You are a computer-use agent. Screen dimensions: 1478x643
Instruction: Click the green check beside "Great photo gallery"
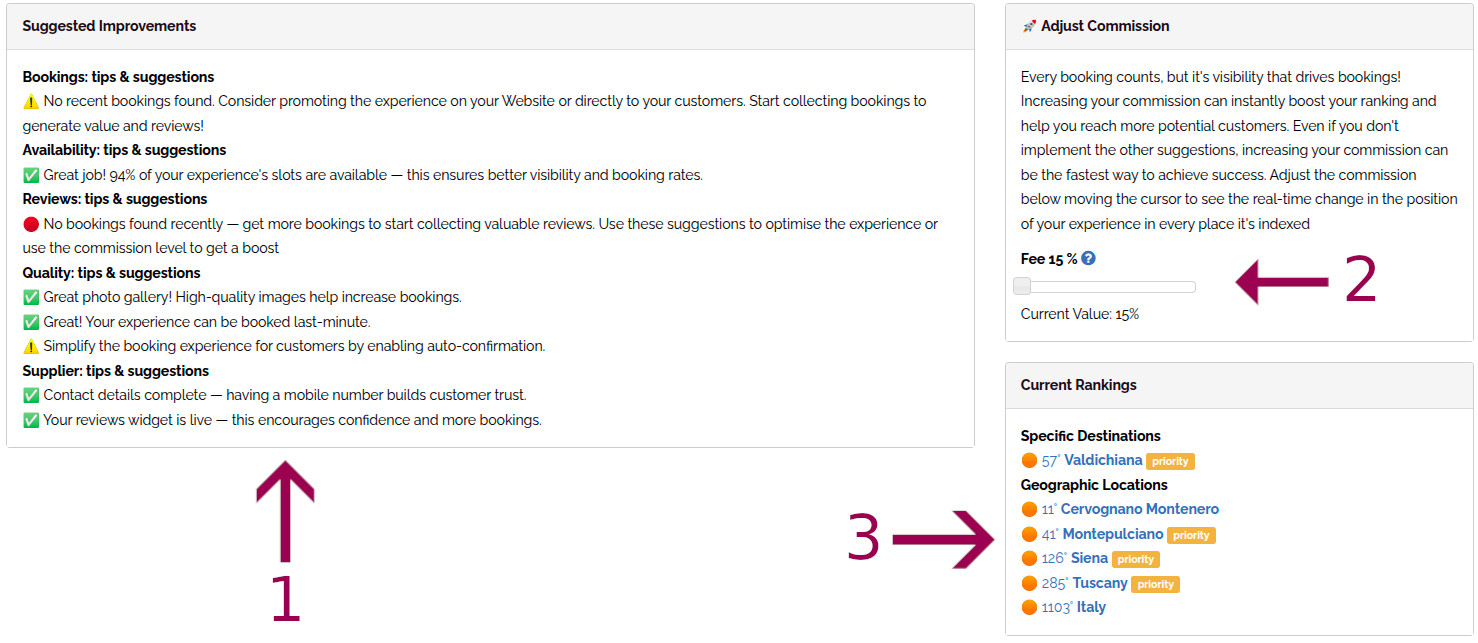click(x=31, y=297)
